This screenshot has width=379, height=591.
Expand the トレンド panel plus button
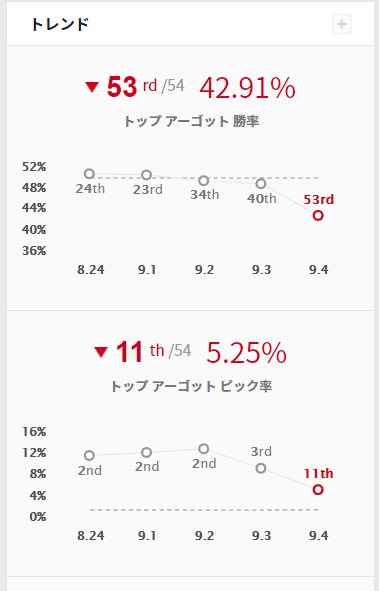(342, 24)
